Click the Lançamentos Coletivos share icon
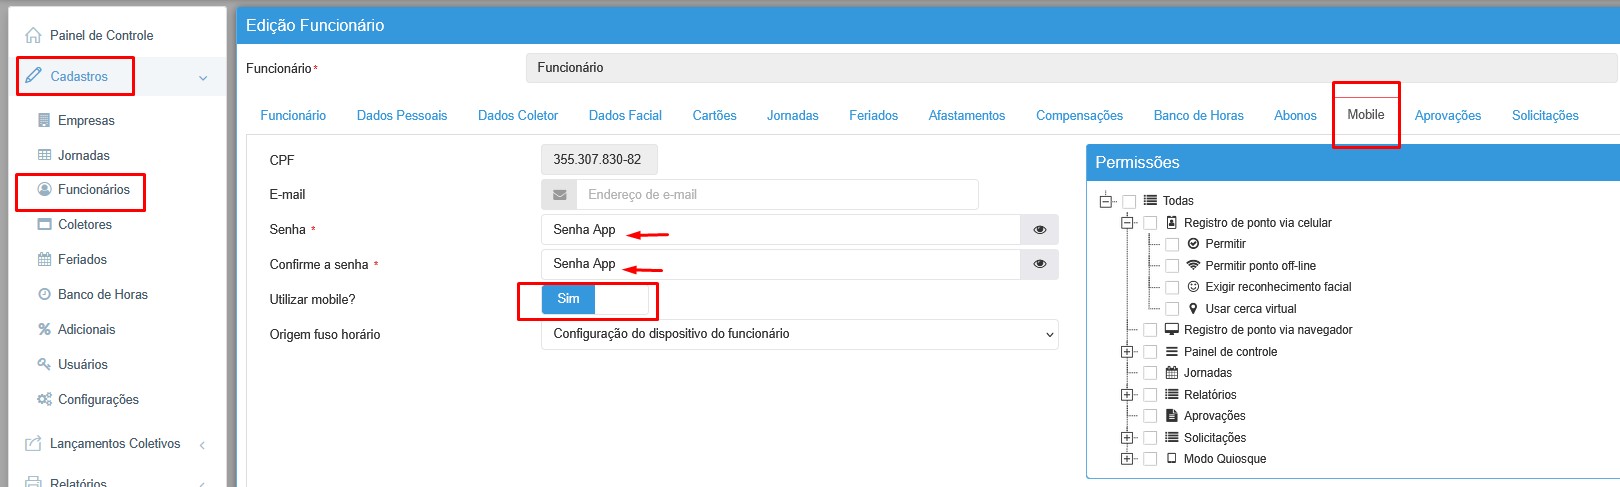 coord(34,443)
